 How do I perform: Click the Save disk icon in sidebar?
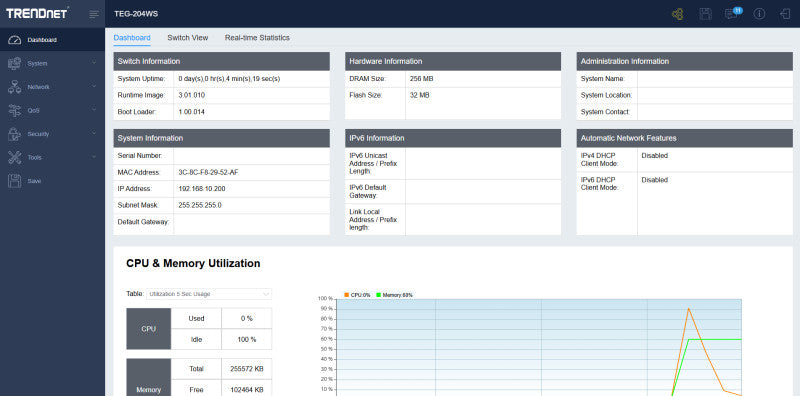(14, 181)
